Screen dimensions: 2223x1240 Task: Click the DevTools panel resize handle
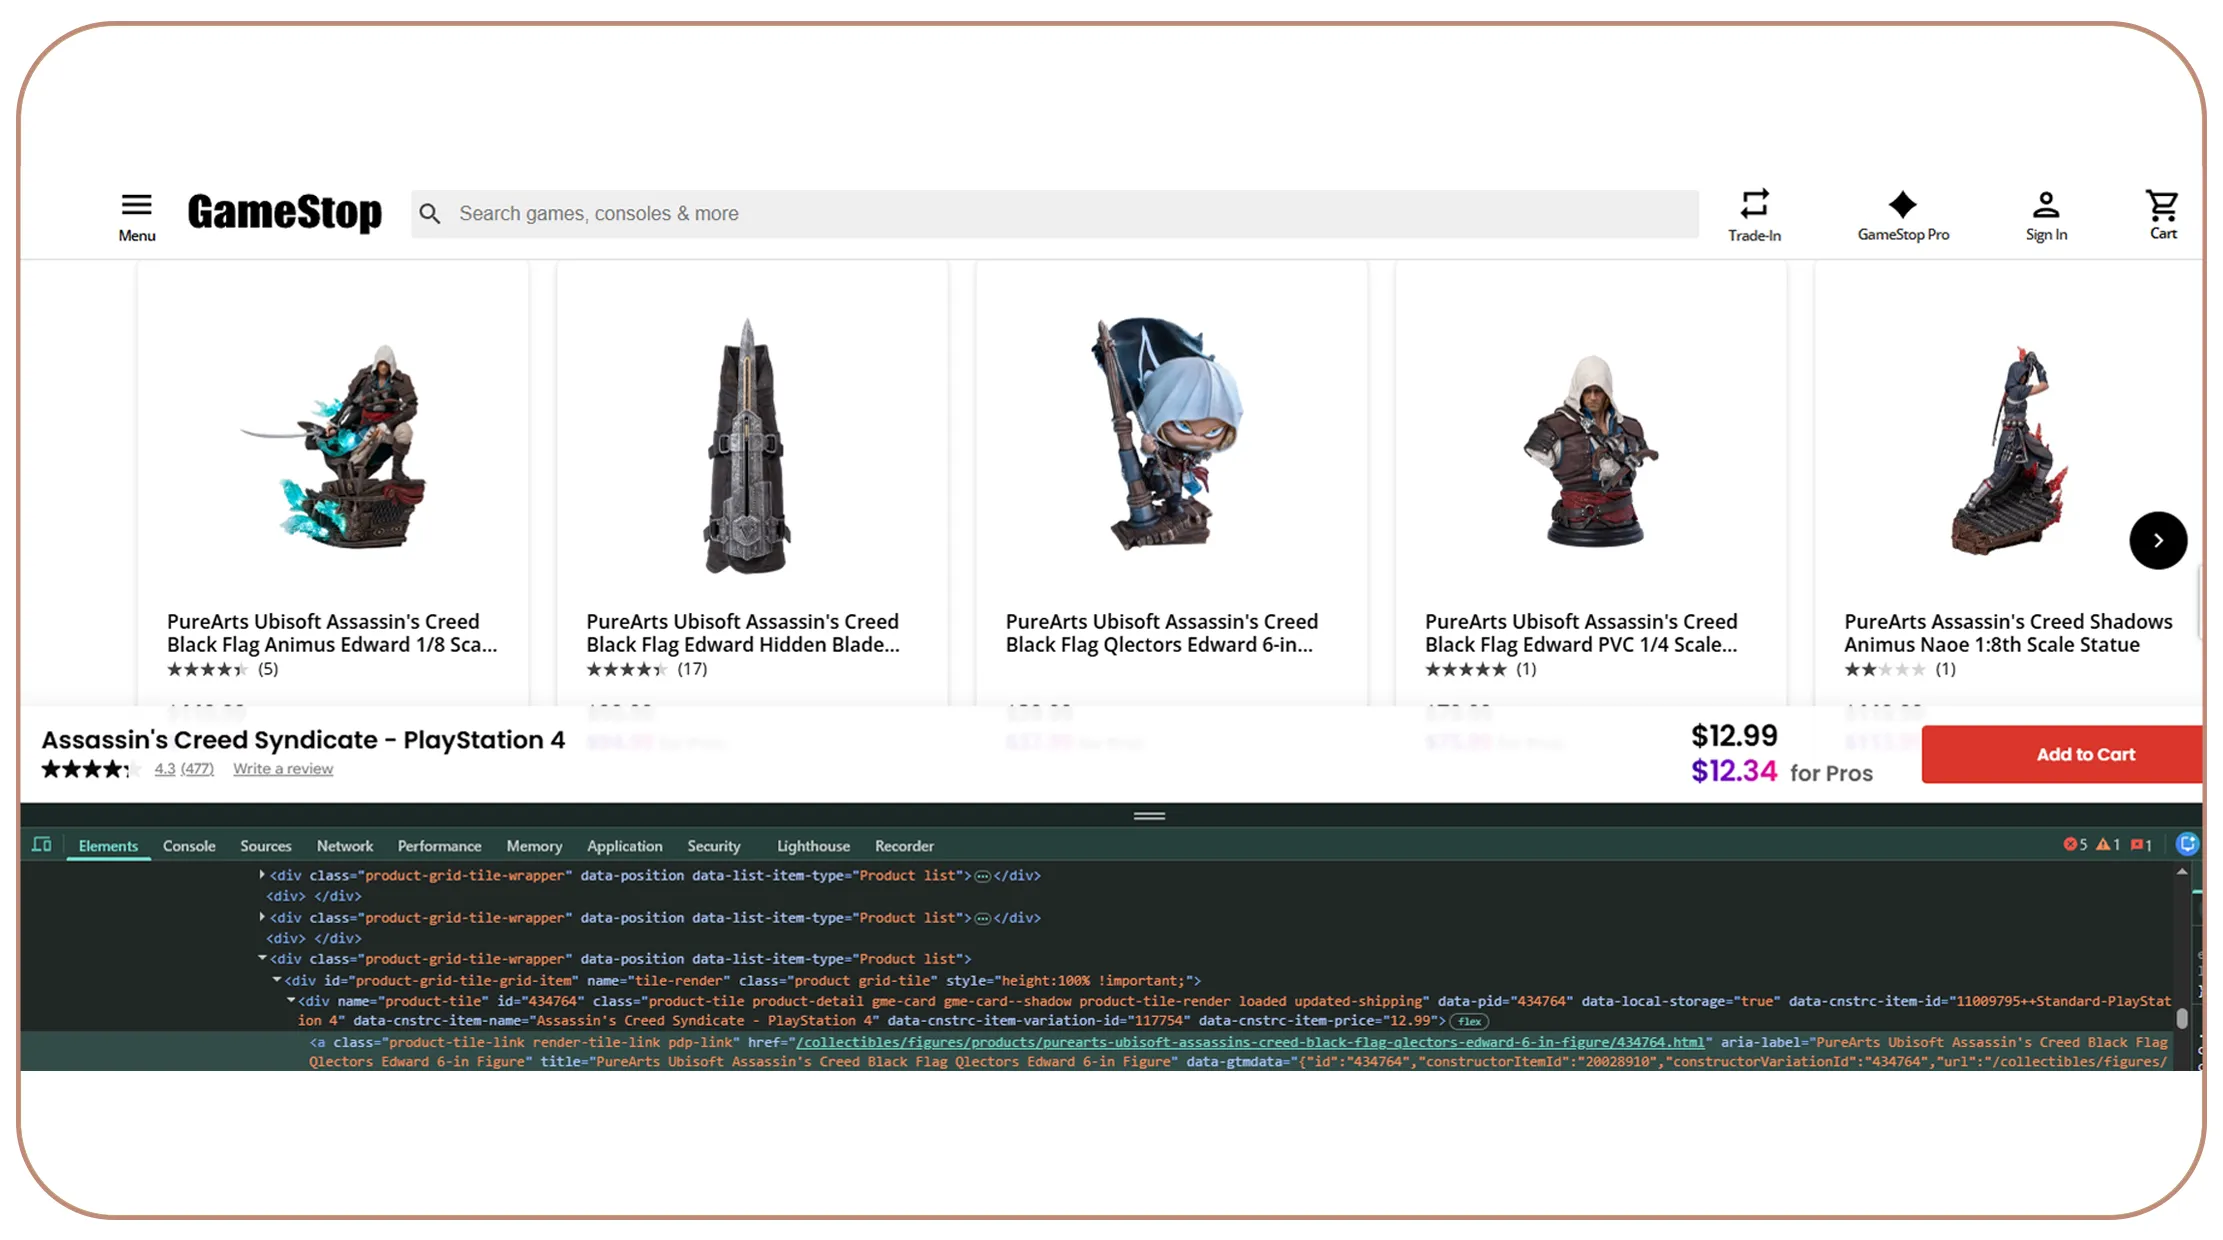point(1149,816)
